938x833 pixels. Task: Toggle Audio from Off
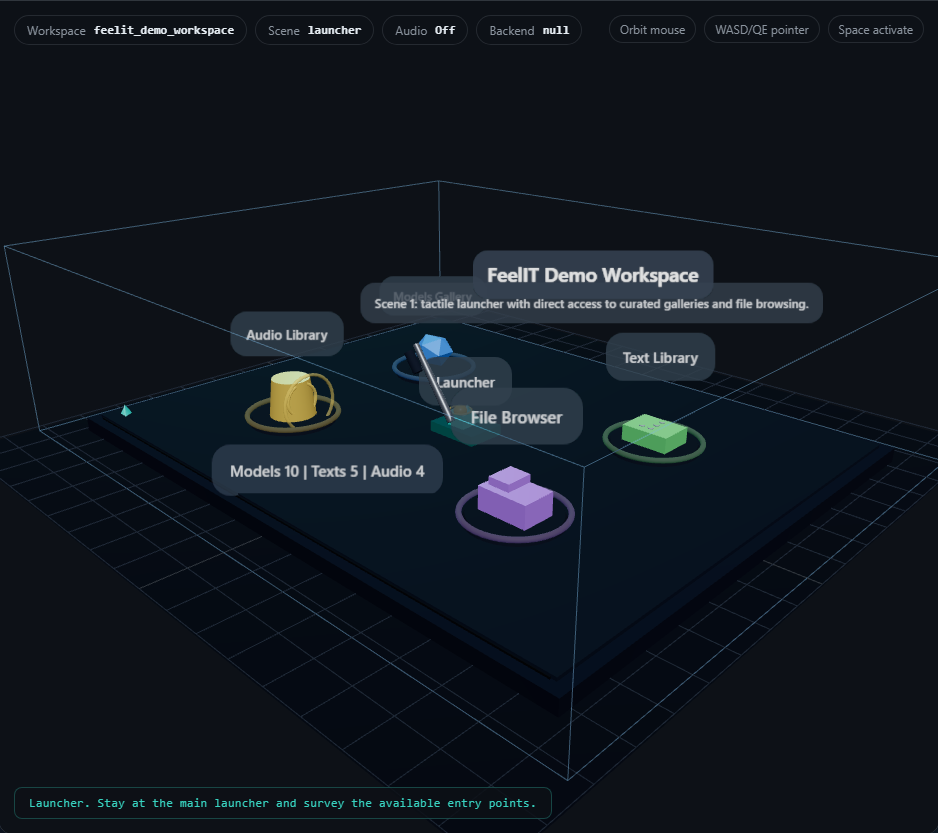tap(424, 29)
